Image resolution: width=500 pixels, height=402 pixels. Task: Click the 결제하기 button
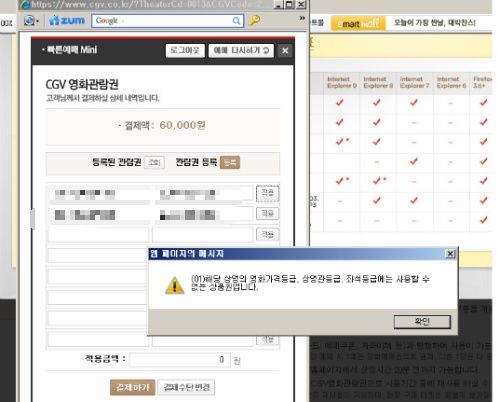(x=132, y=387)
